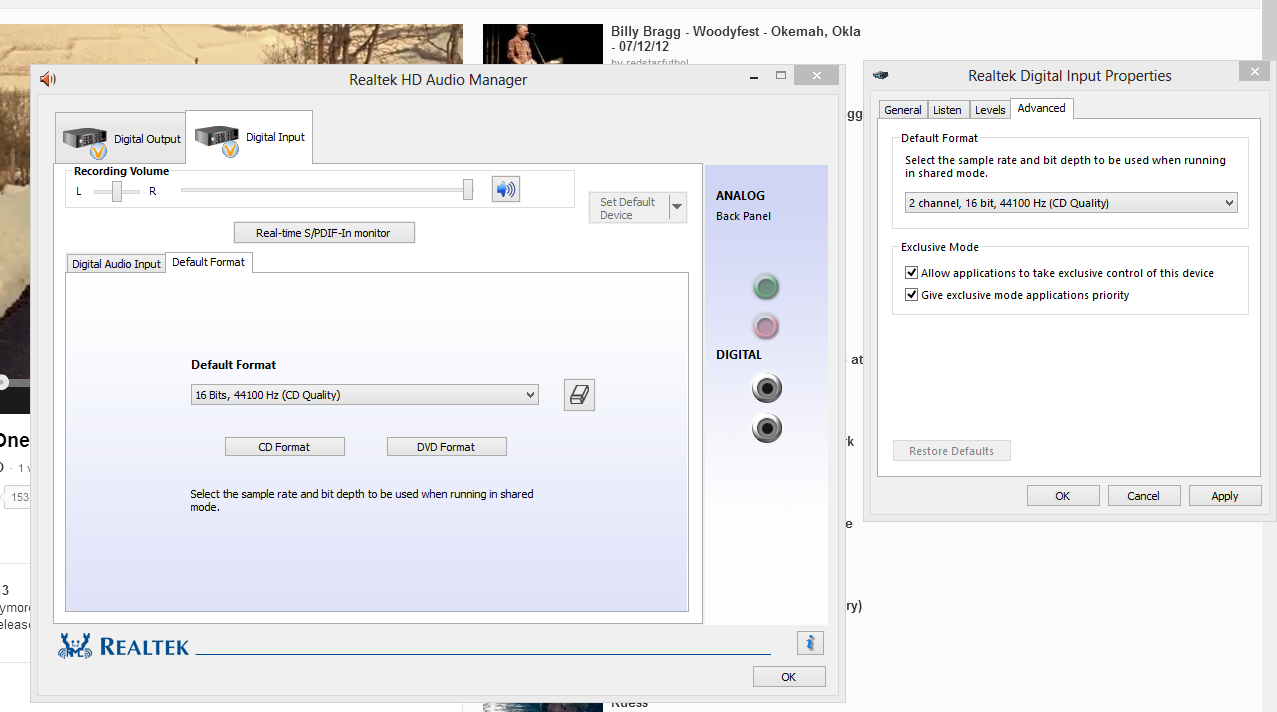Image resolution: width=1277 pixels, height=712 pixels.
Task: Apply the CD Format preset
Action: (285, 447)
